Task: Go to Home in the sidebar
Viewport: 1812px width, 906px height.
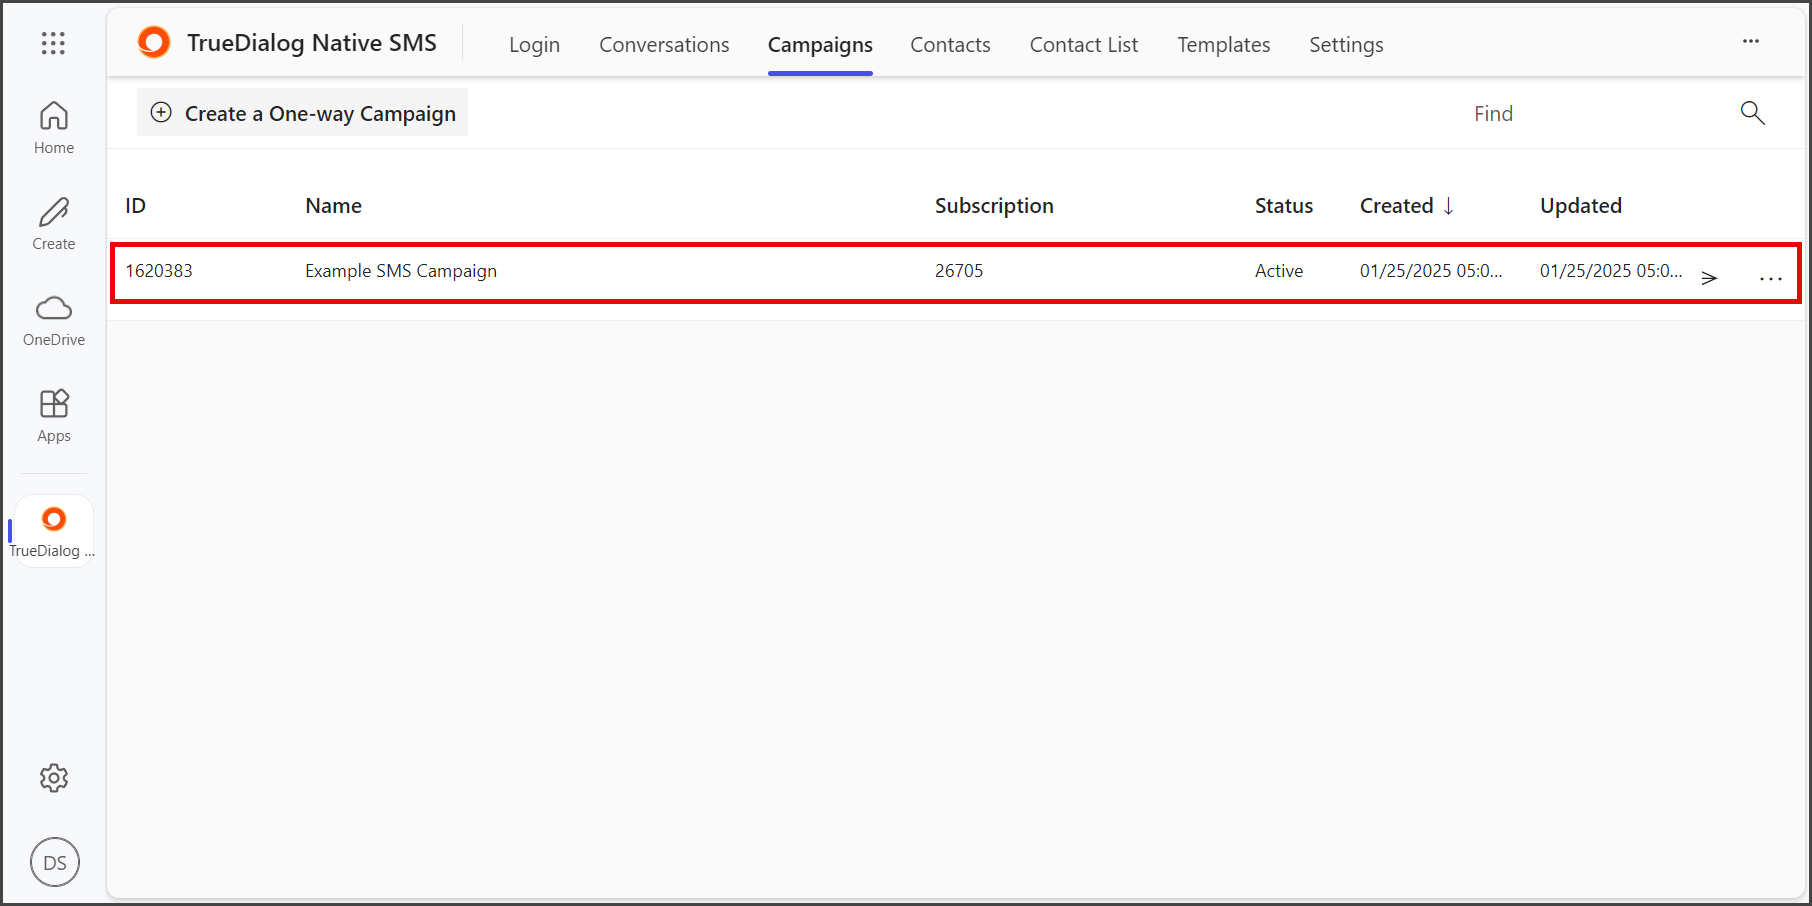Action: [54, 128]
